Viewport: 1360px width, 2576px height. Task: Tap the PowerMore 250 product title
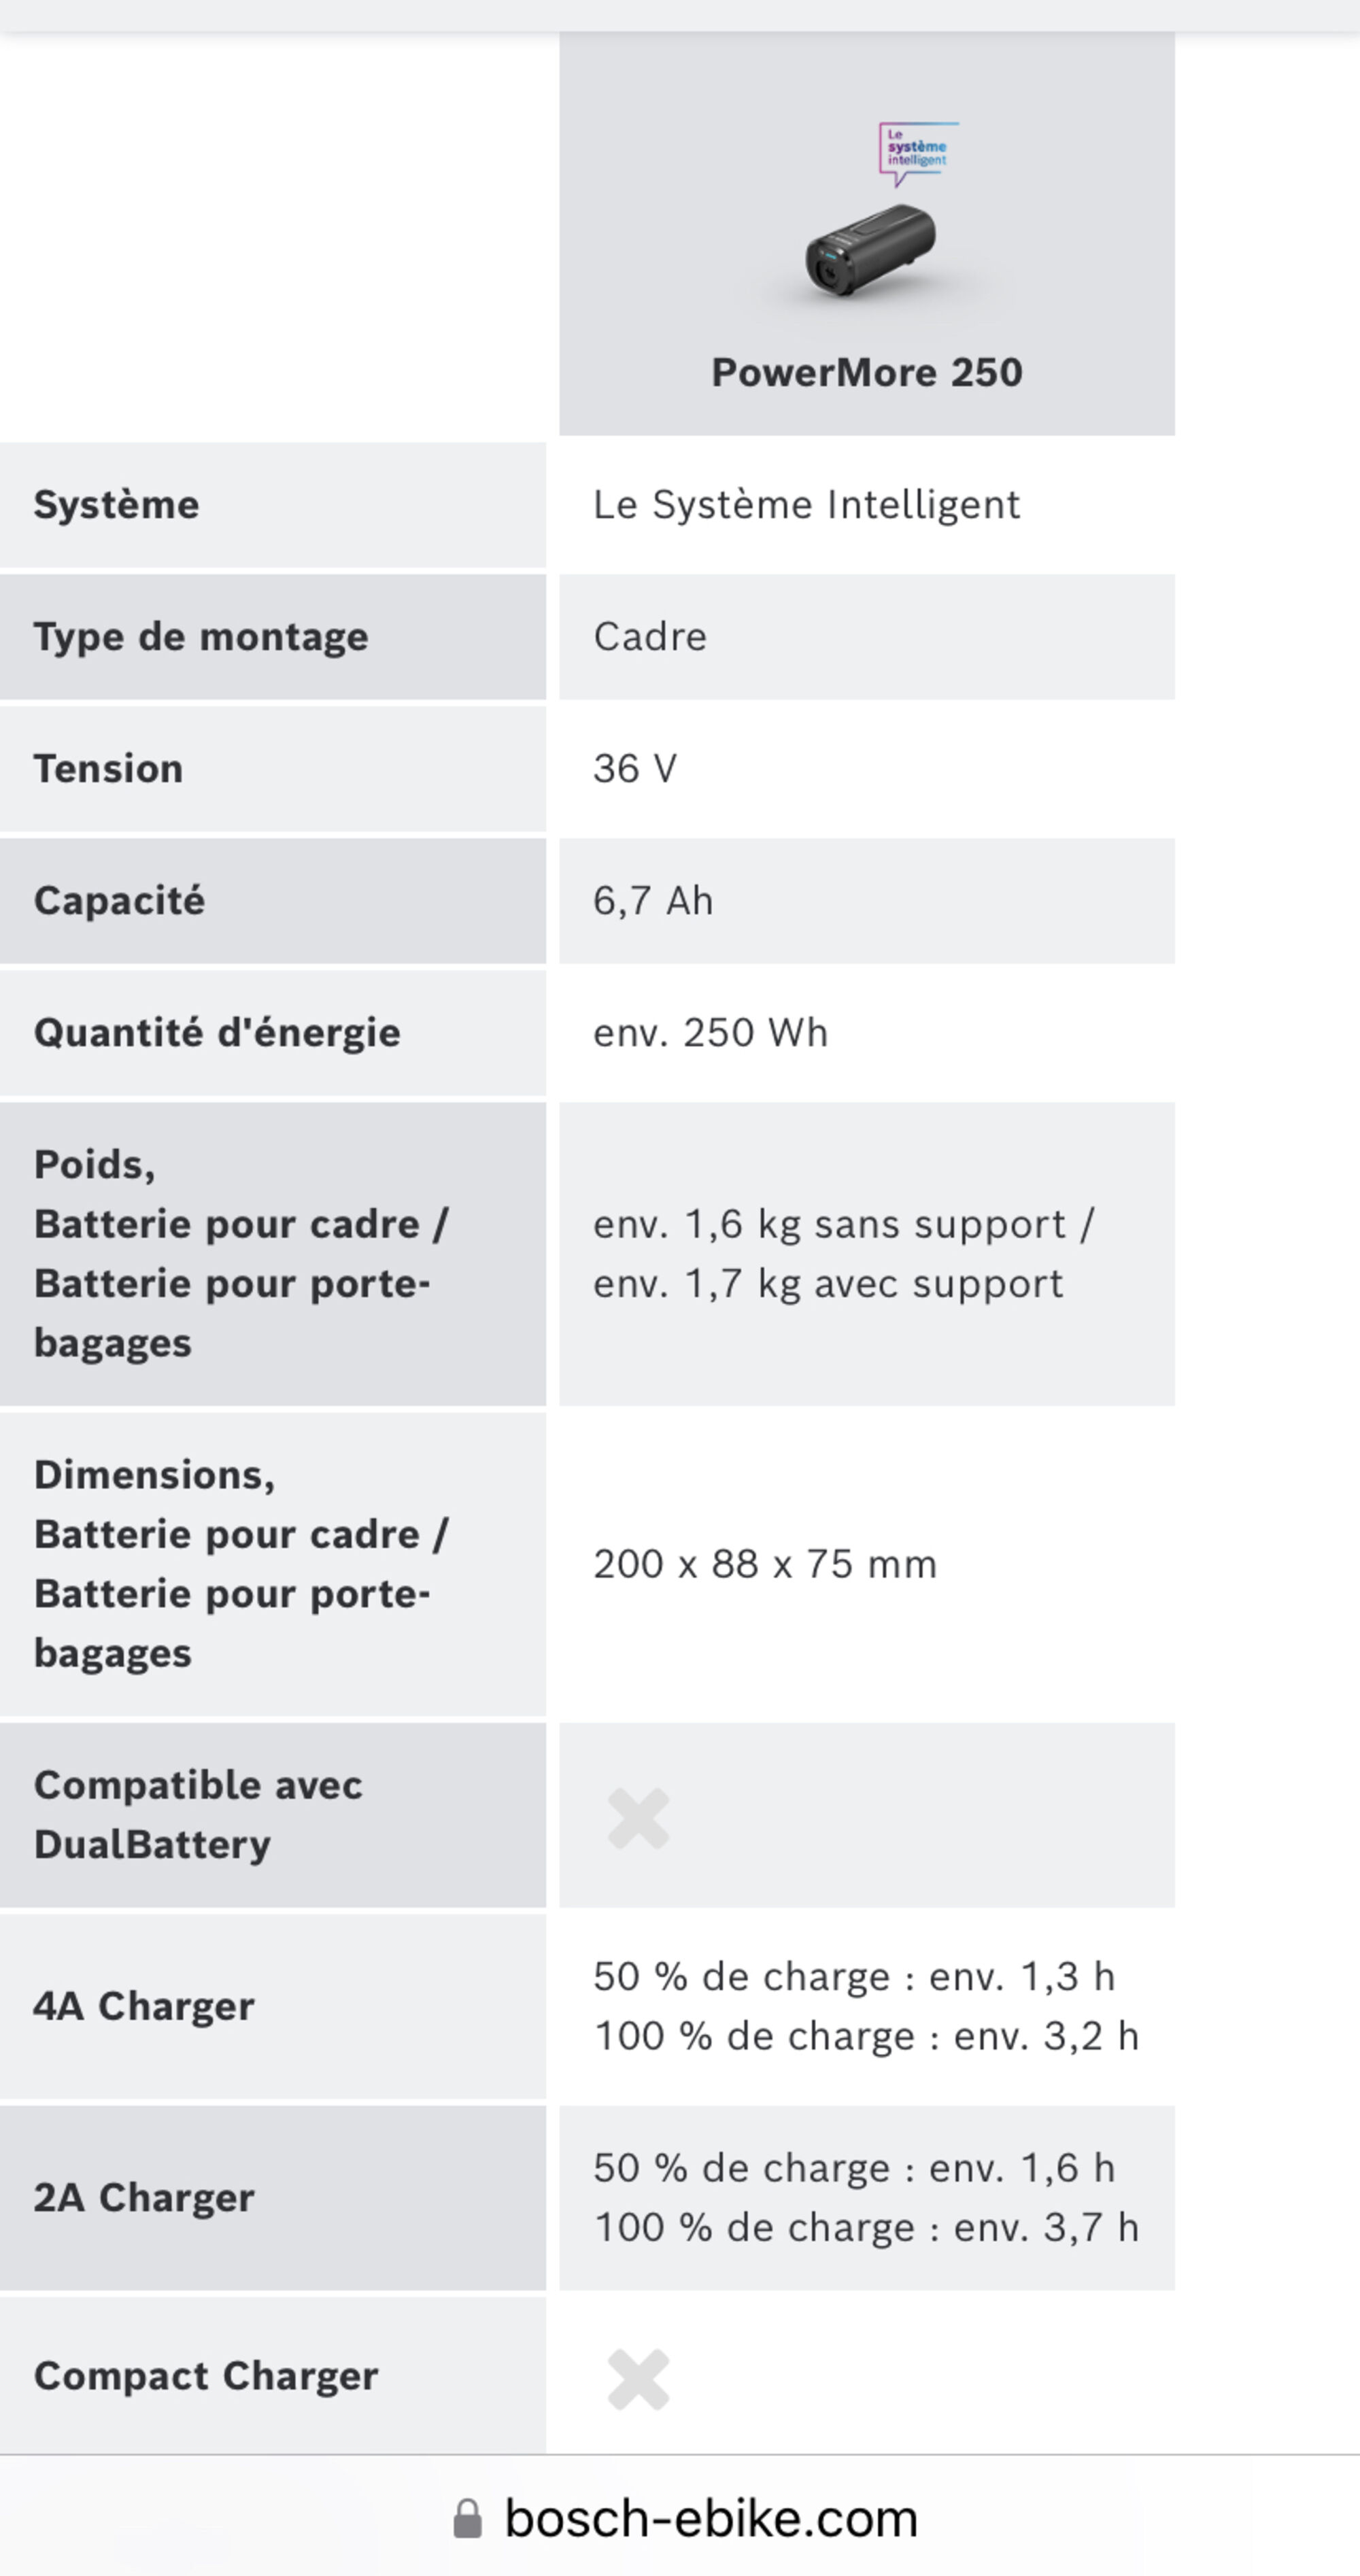(866, 373)
